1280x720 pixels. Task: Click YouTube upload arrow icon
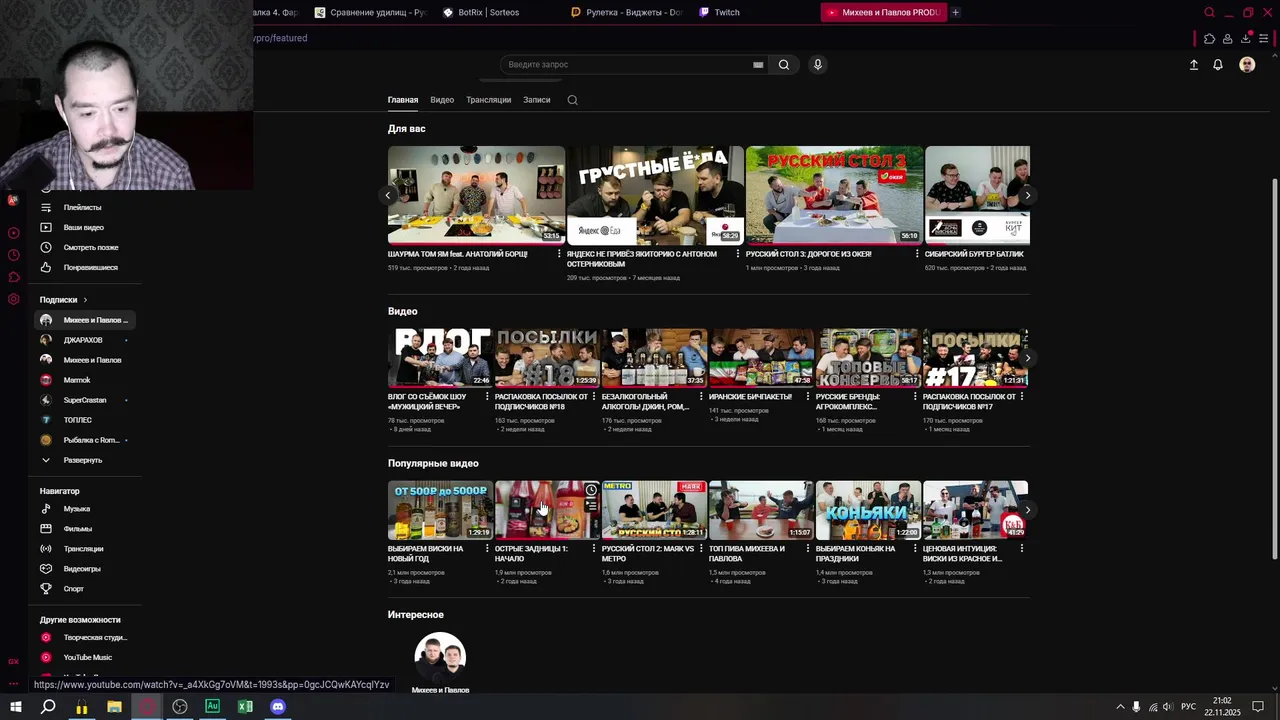[x=1193, y=65]
